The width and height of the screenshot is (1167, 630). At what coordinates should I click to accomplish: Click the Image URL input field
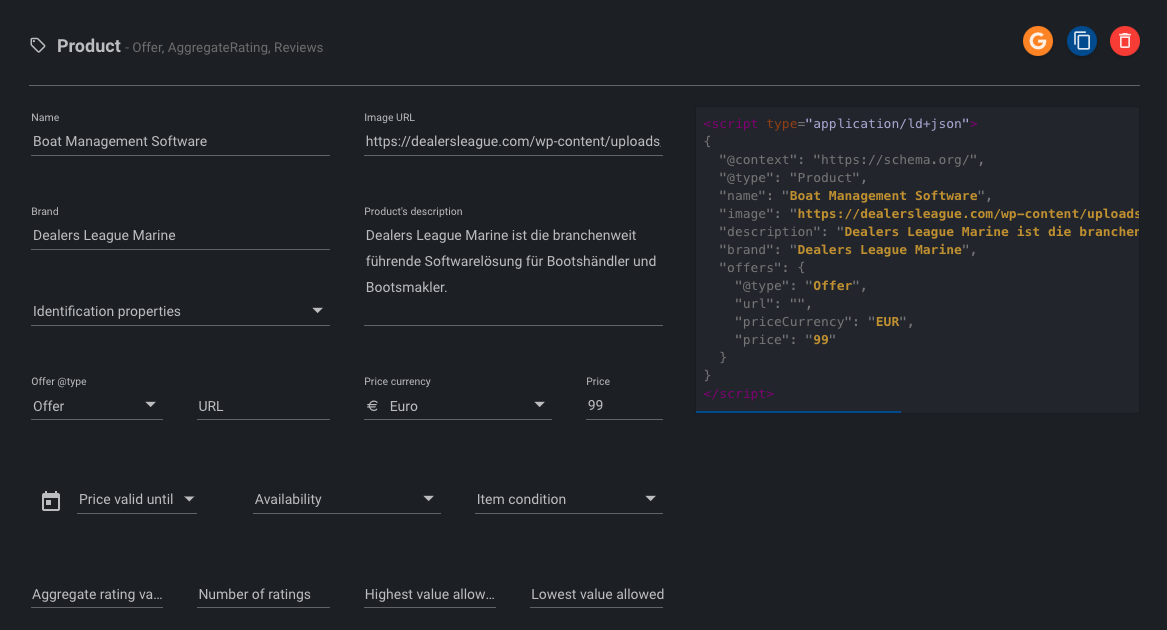coord(512,141)
